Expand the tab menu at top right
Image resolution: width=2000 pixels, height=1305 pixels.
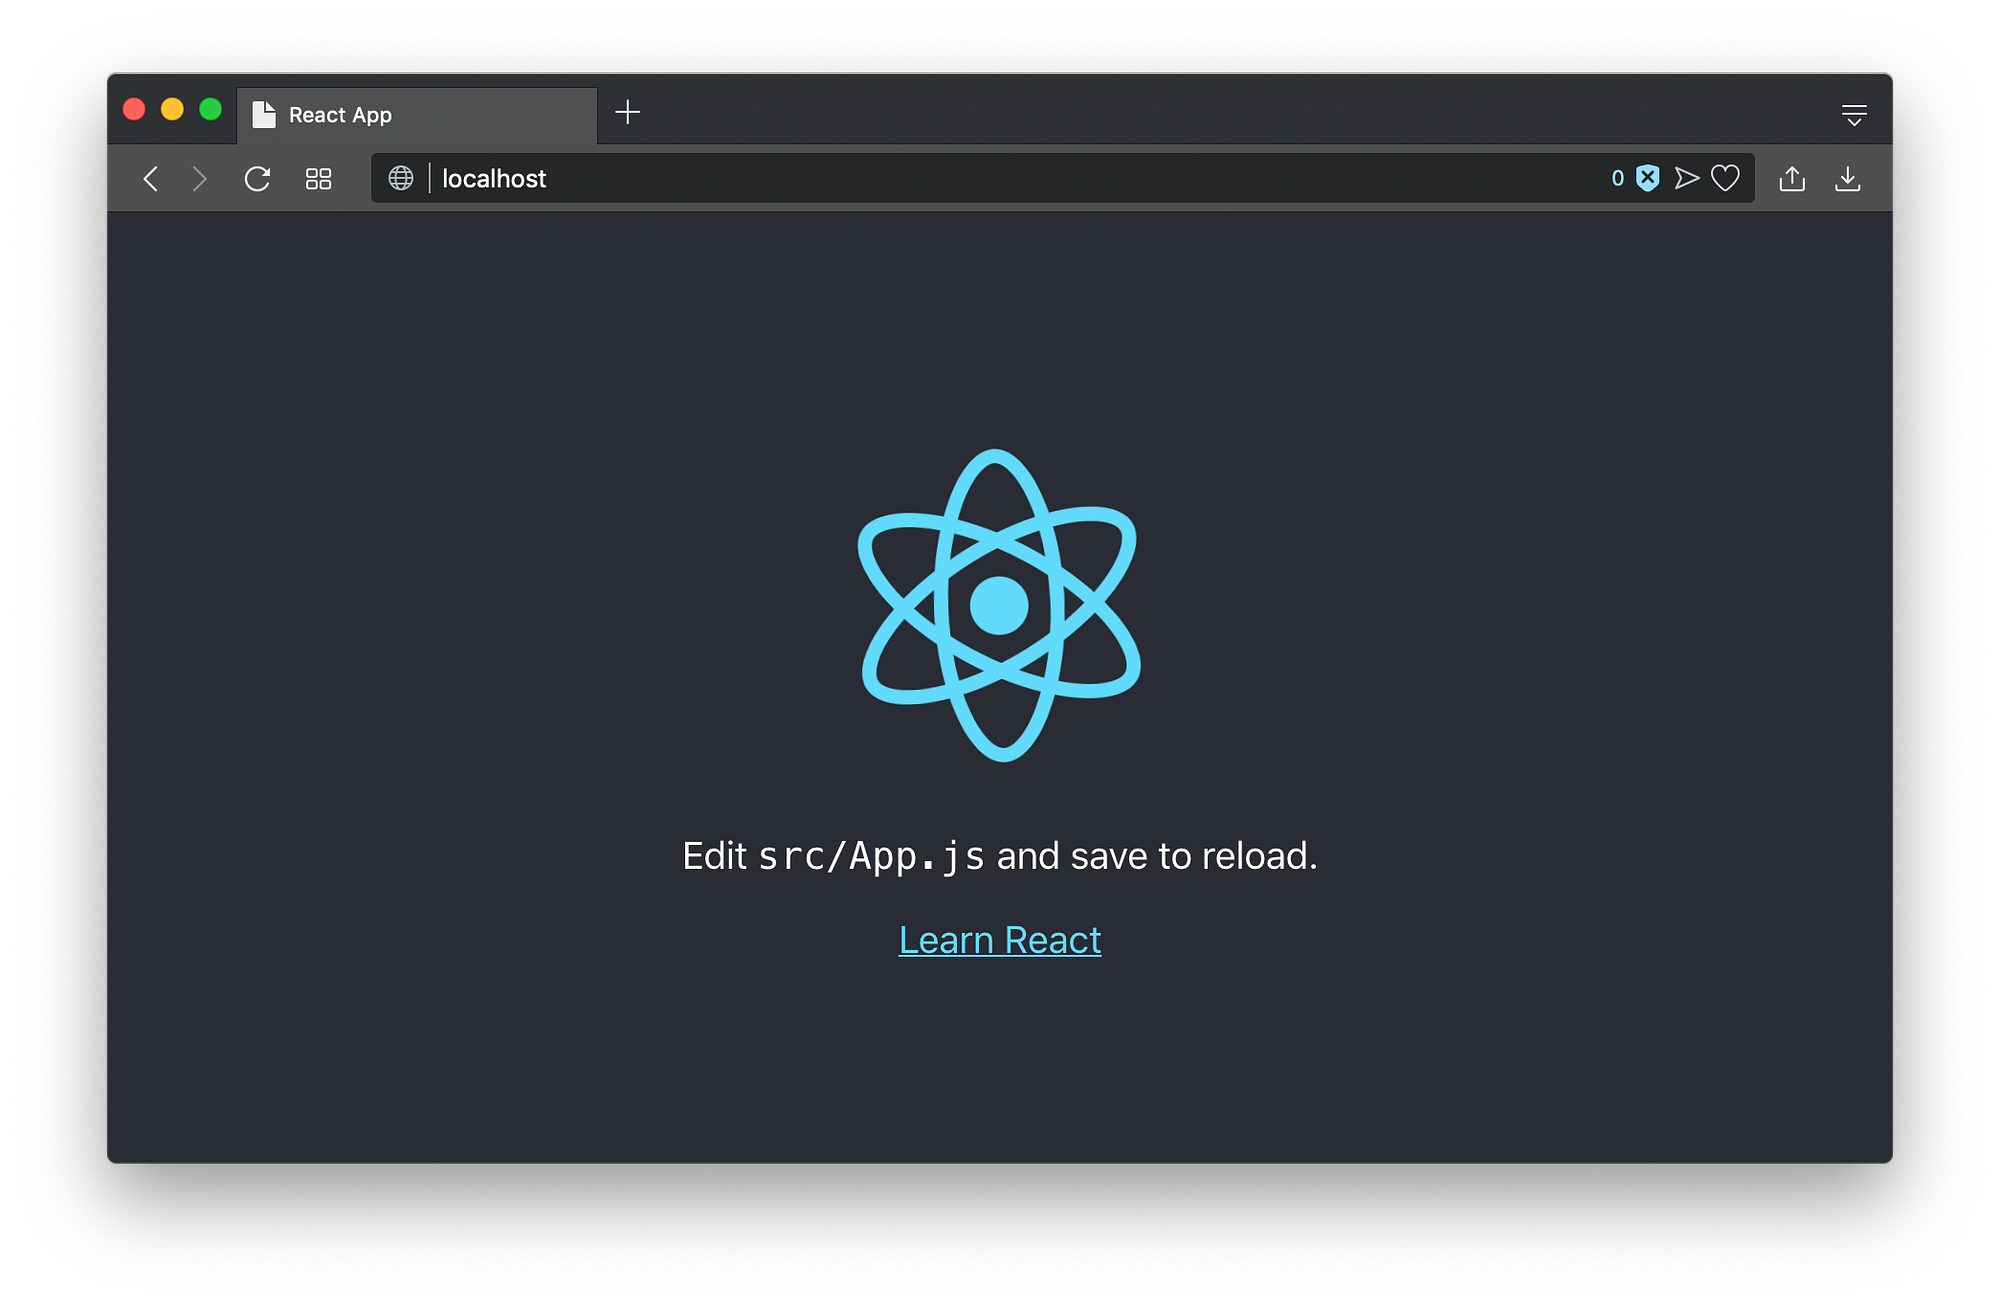point(1854,115)
